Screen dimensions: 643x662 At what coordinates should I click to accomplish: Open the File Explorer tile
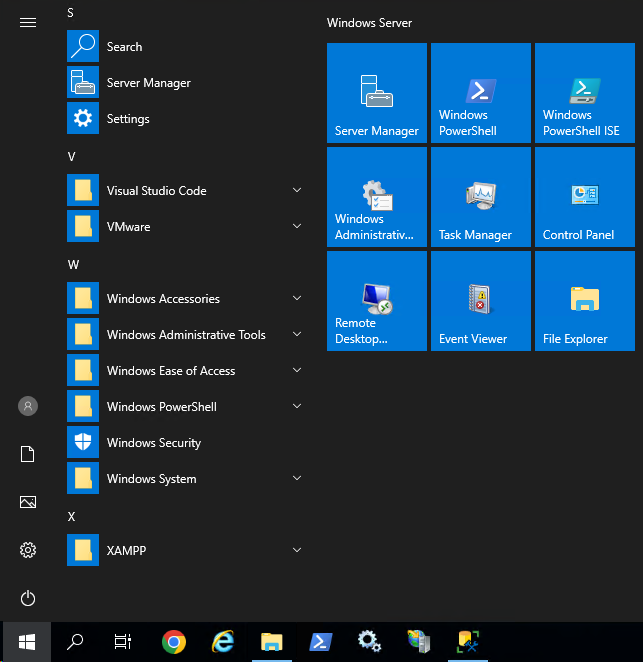[585, 301]
